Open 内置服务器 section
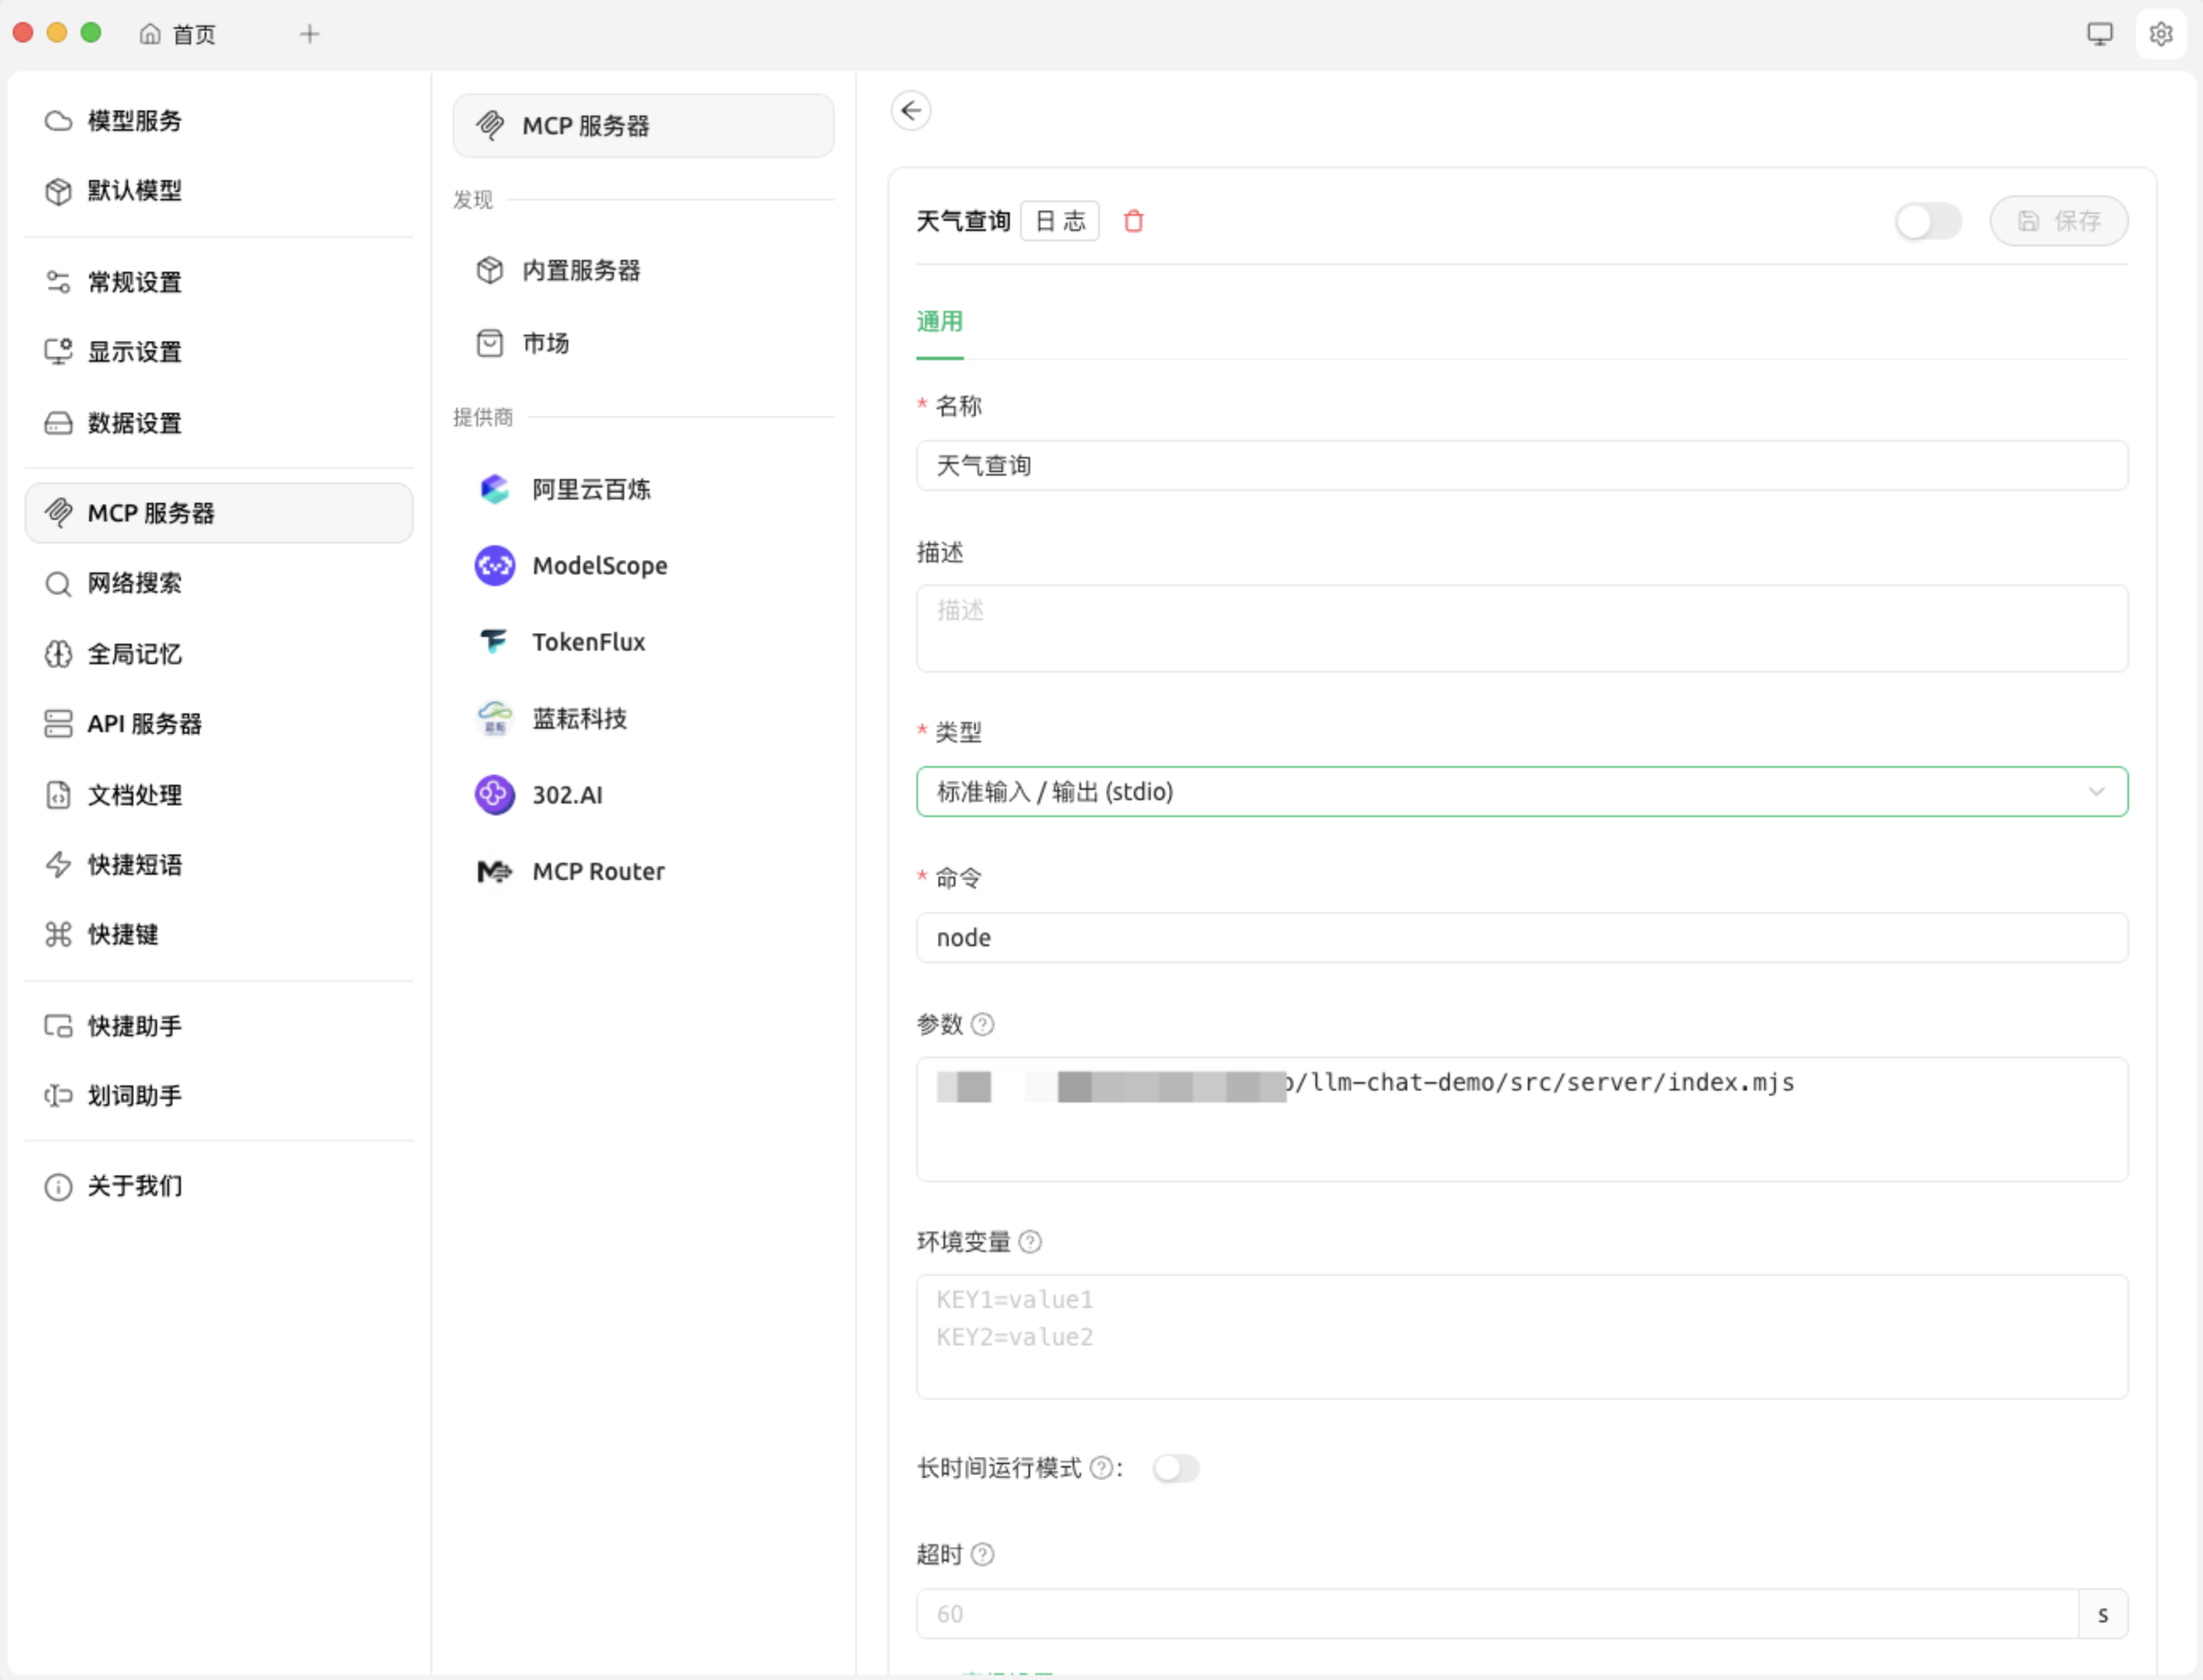2203x1680 pixels. [x=580, y=270]
